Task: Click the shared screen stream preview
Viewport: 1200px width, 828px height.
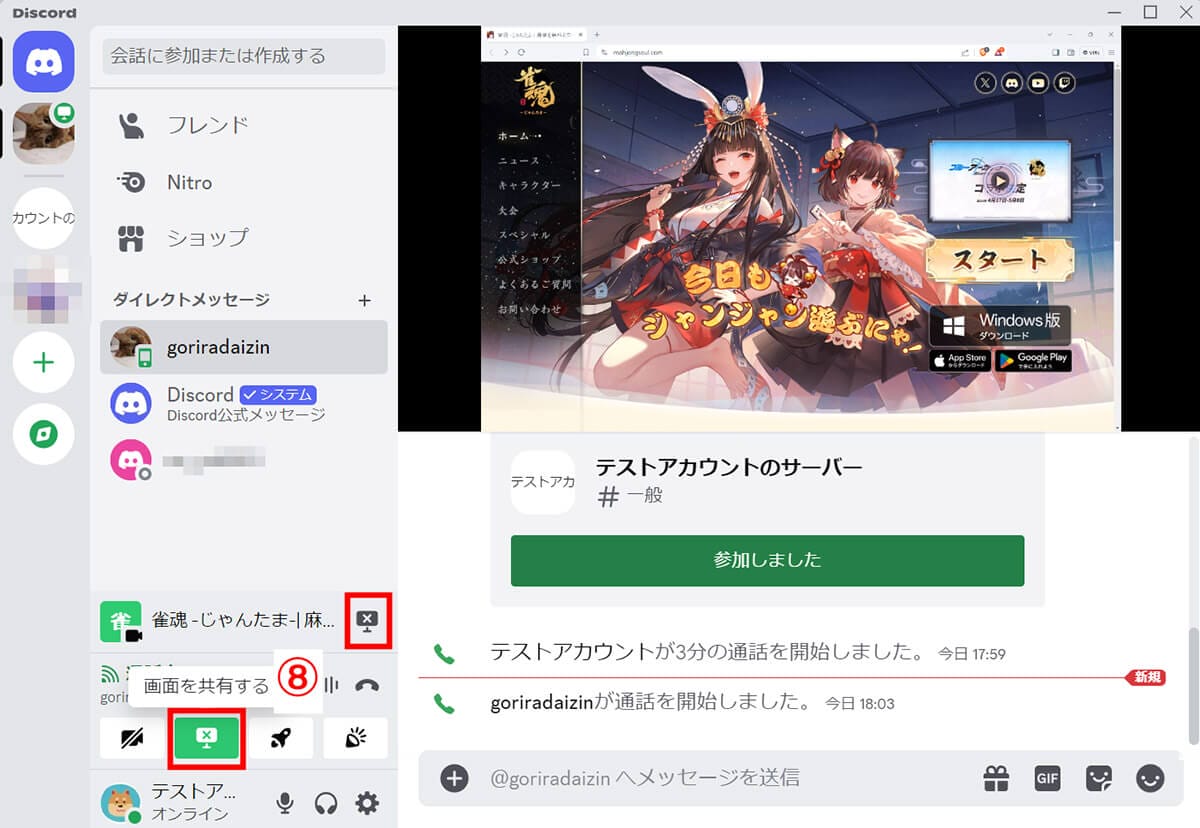Action: 801,228
